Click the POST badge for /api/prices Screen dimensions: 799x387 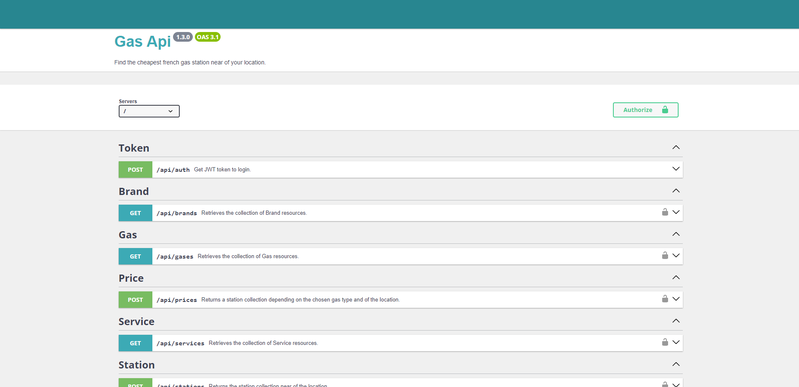coord(135,299)
